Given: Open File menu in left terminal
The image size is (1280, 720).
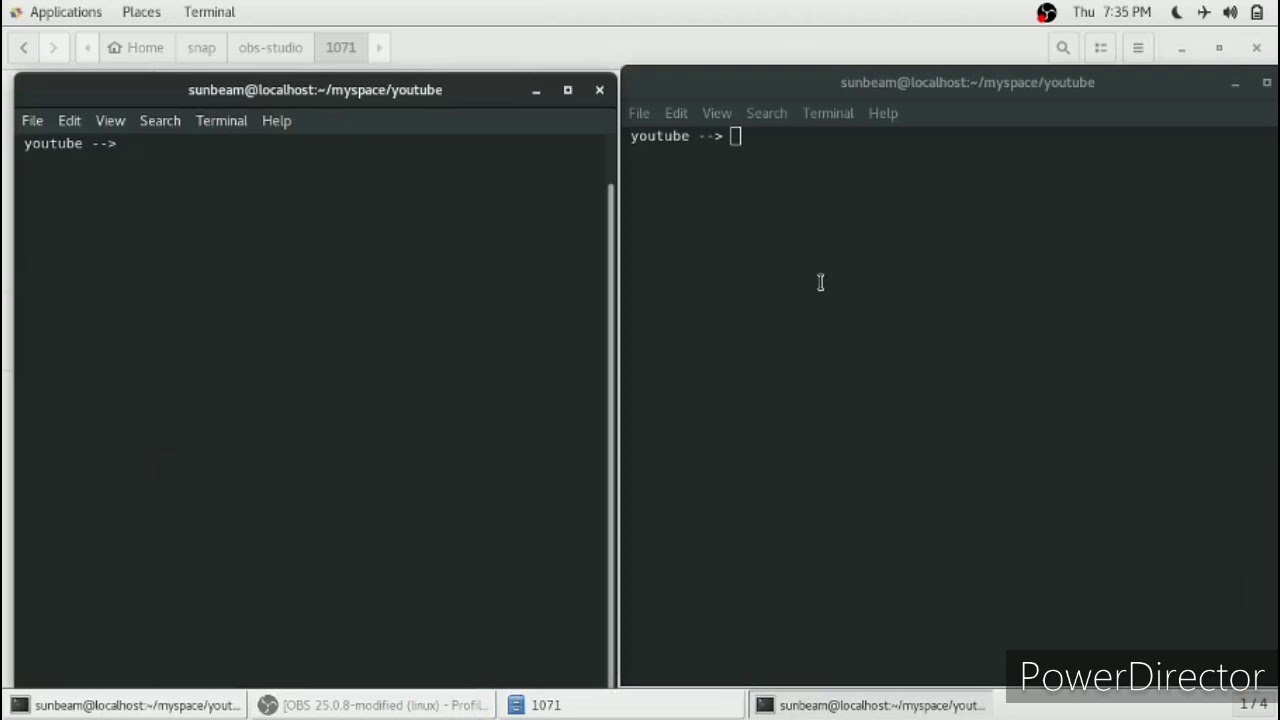Looking at the screenshot, I should pyautogui.click(x=32, y=121).
